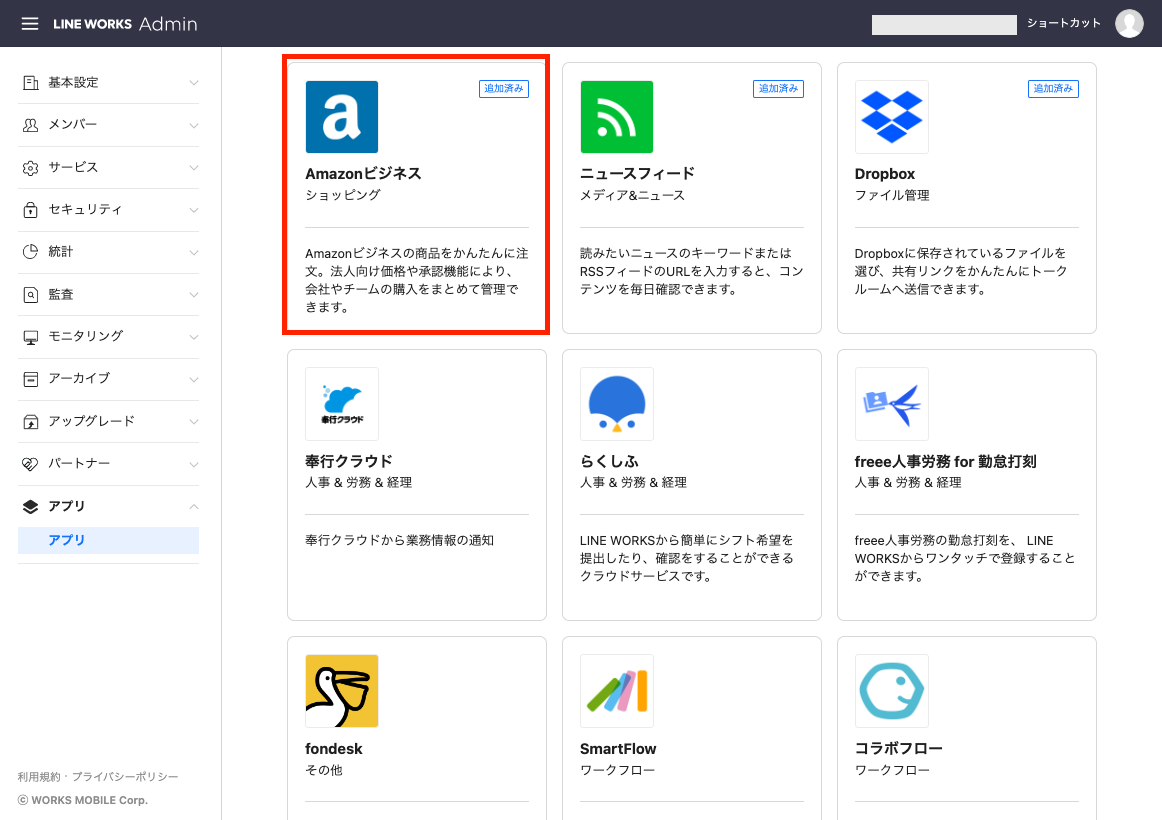Open the 利用規約 link in footer

(x=39, y=777)
